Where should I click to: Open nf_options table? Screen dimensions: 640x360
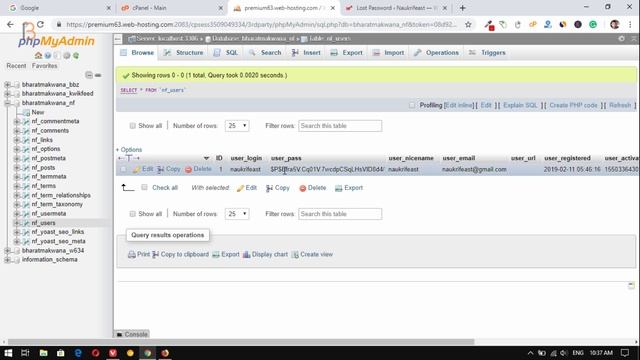[x=46, y=149]
